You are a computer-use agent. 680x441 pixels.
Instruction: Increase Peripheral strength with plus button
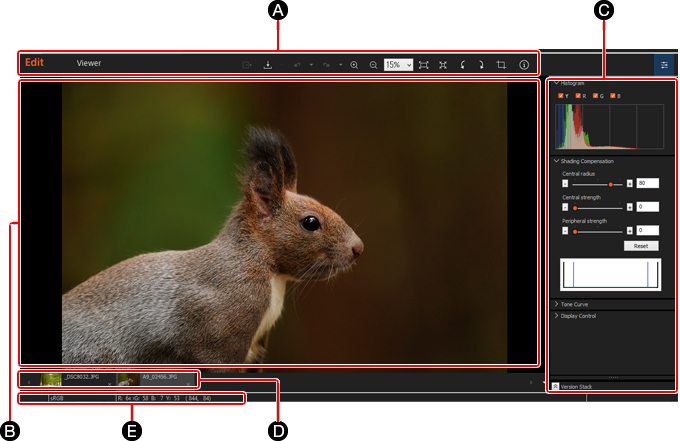click(x=630, y=231)
